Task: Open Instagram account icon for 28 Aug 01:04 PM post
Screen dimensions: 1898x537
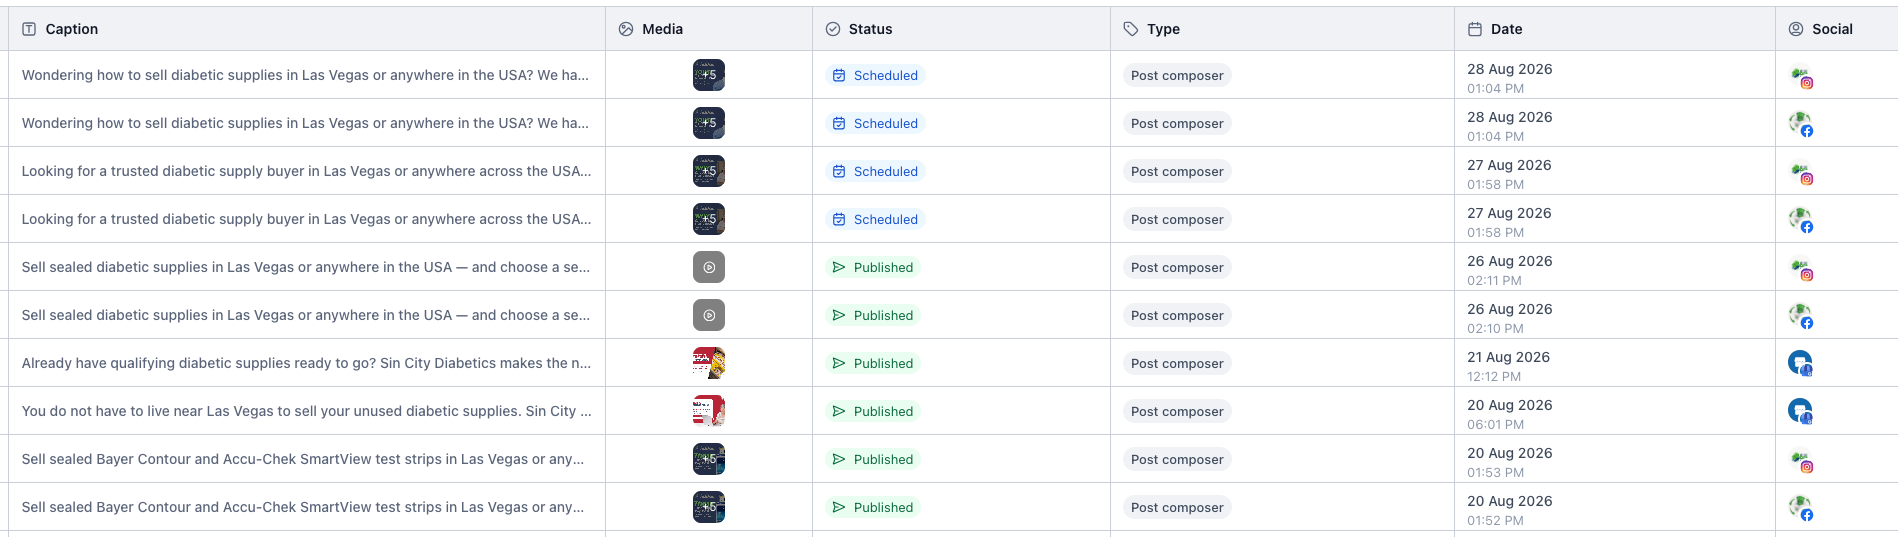Action: (1801, 76)
